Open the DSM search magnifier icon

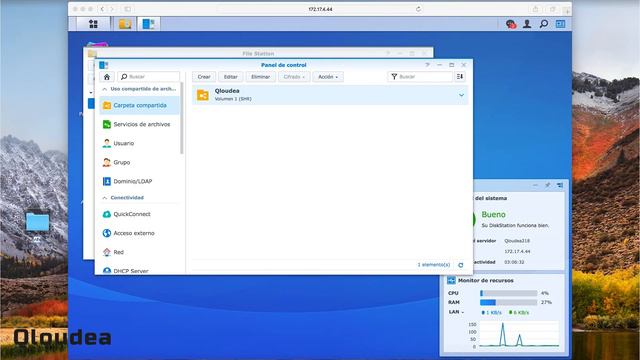tap(544, 24)
